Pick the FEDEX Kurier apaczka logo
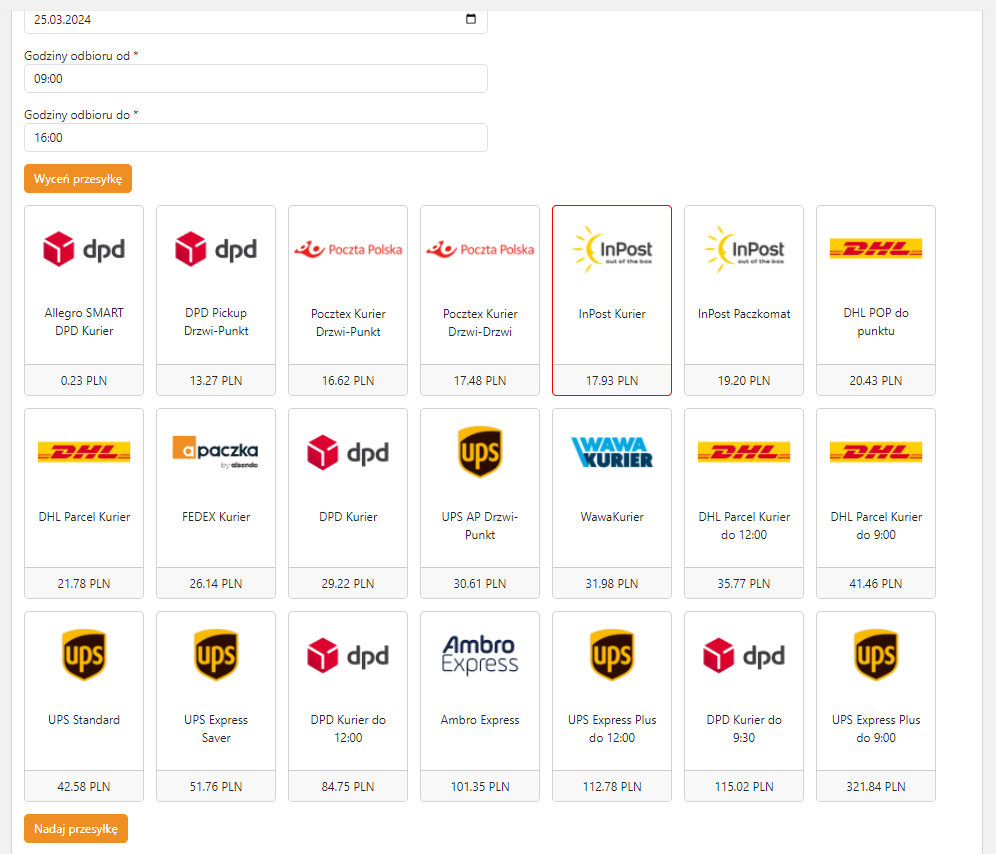This screenshot has width=996, height=854. 216,452
